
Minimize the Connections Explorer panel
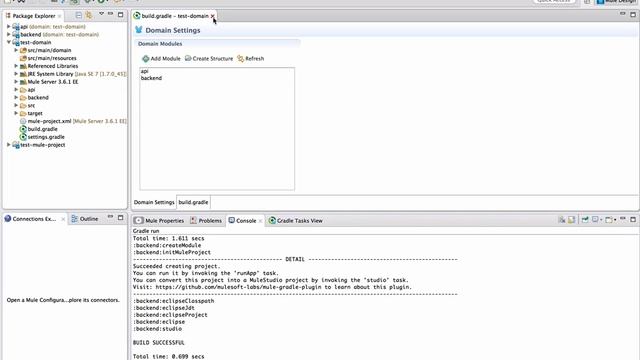point(110,217)
